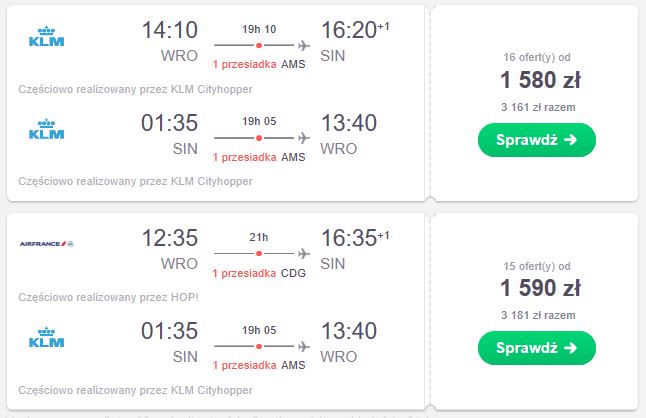Click the red stopover dot on the CDG route
The height and width of the screenshot is (418, 646).
coord(259,254)
